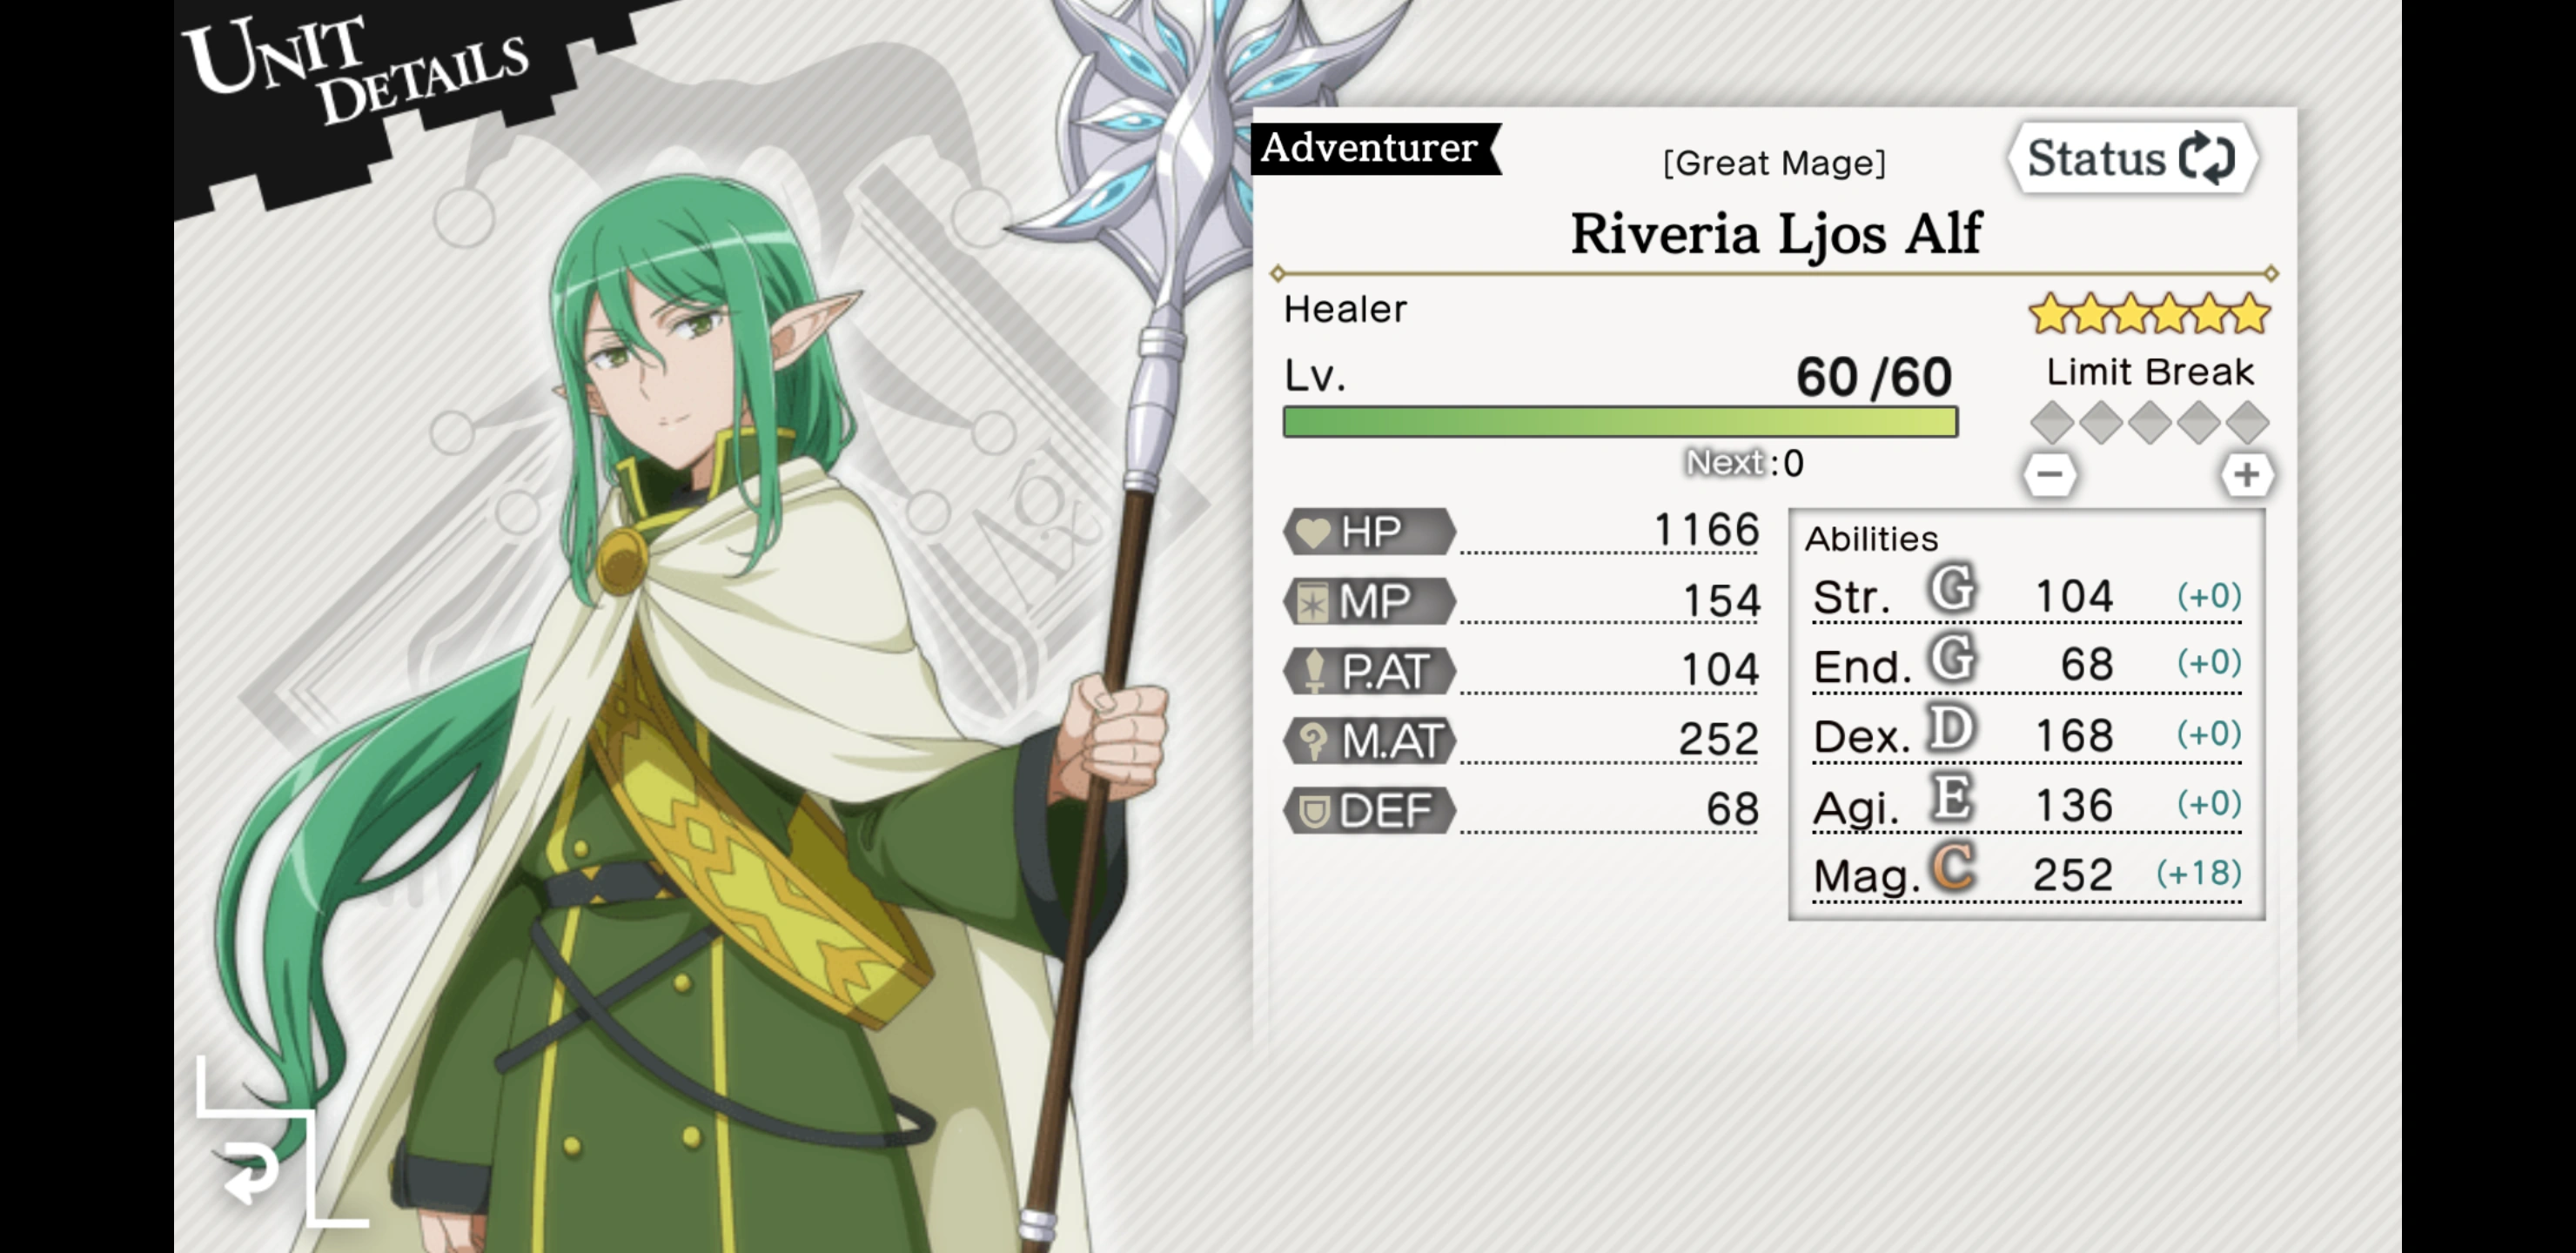The width and height of the screenshot is (2576, 1253).
Task: Select the Mag. ability rank C row
Action: [x=2026, y=873]
